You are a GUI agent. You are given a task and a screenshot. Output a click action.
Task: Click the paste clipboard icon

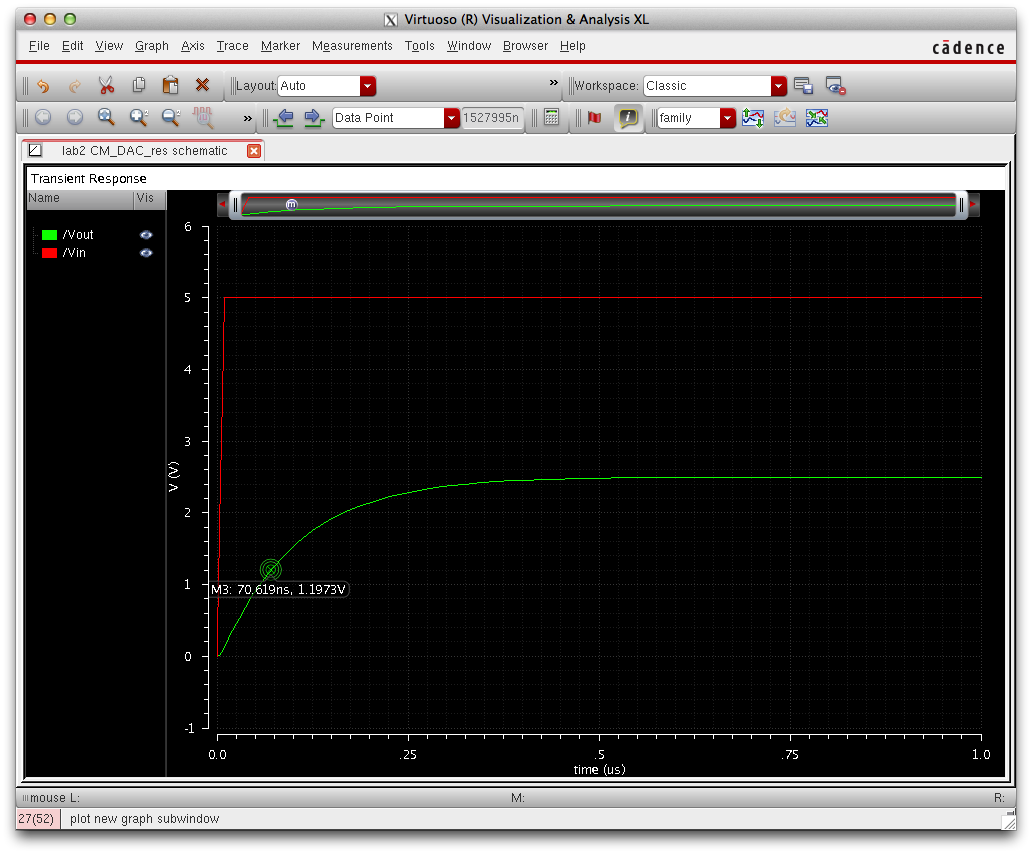click(x=170, y=86)
